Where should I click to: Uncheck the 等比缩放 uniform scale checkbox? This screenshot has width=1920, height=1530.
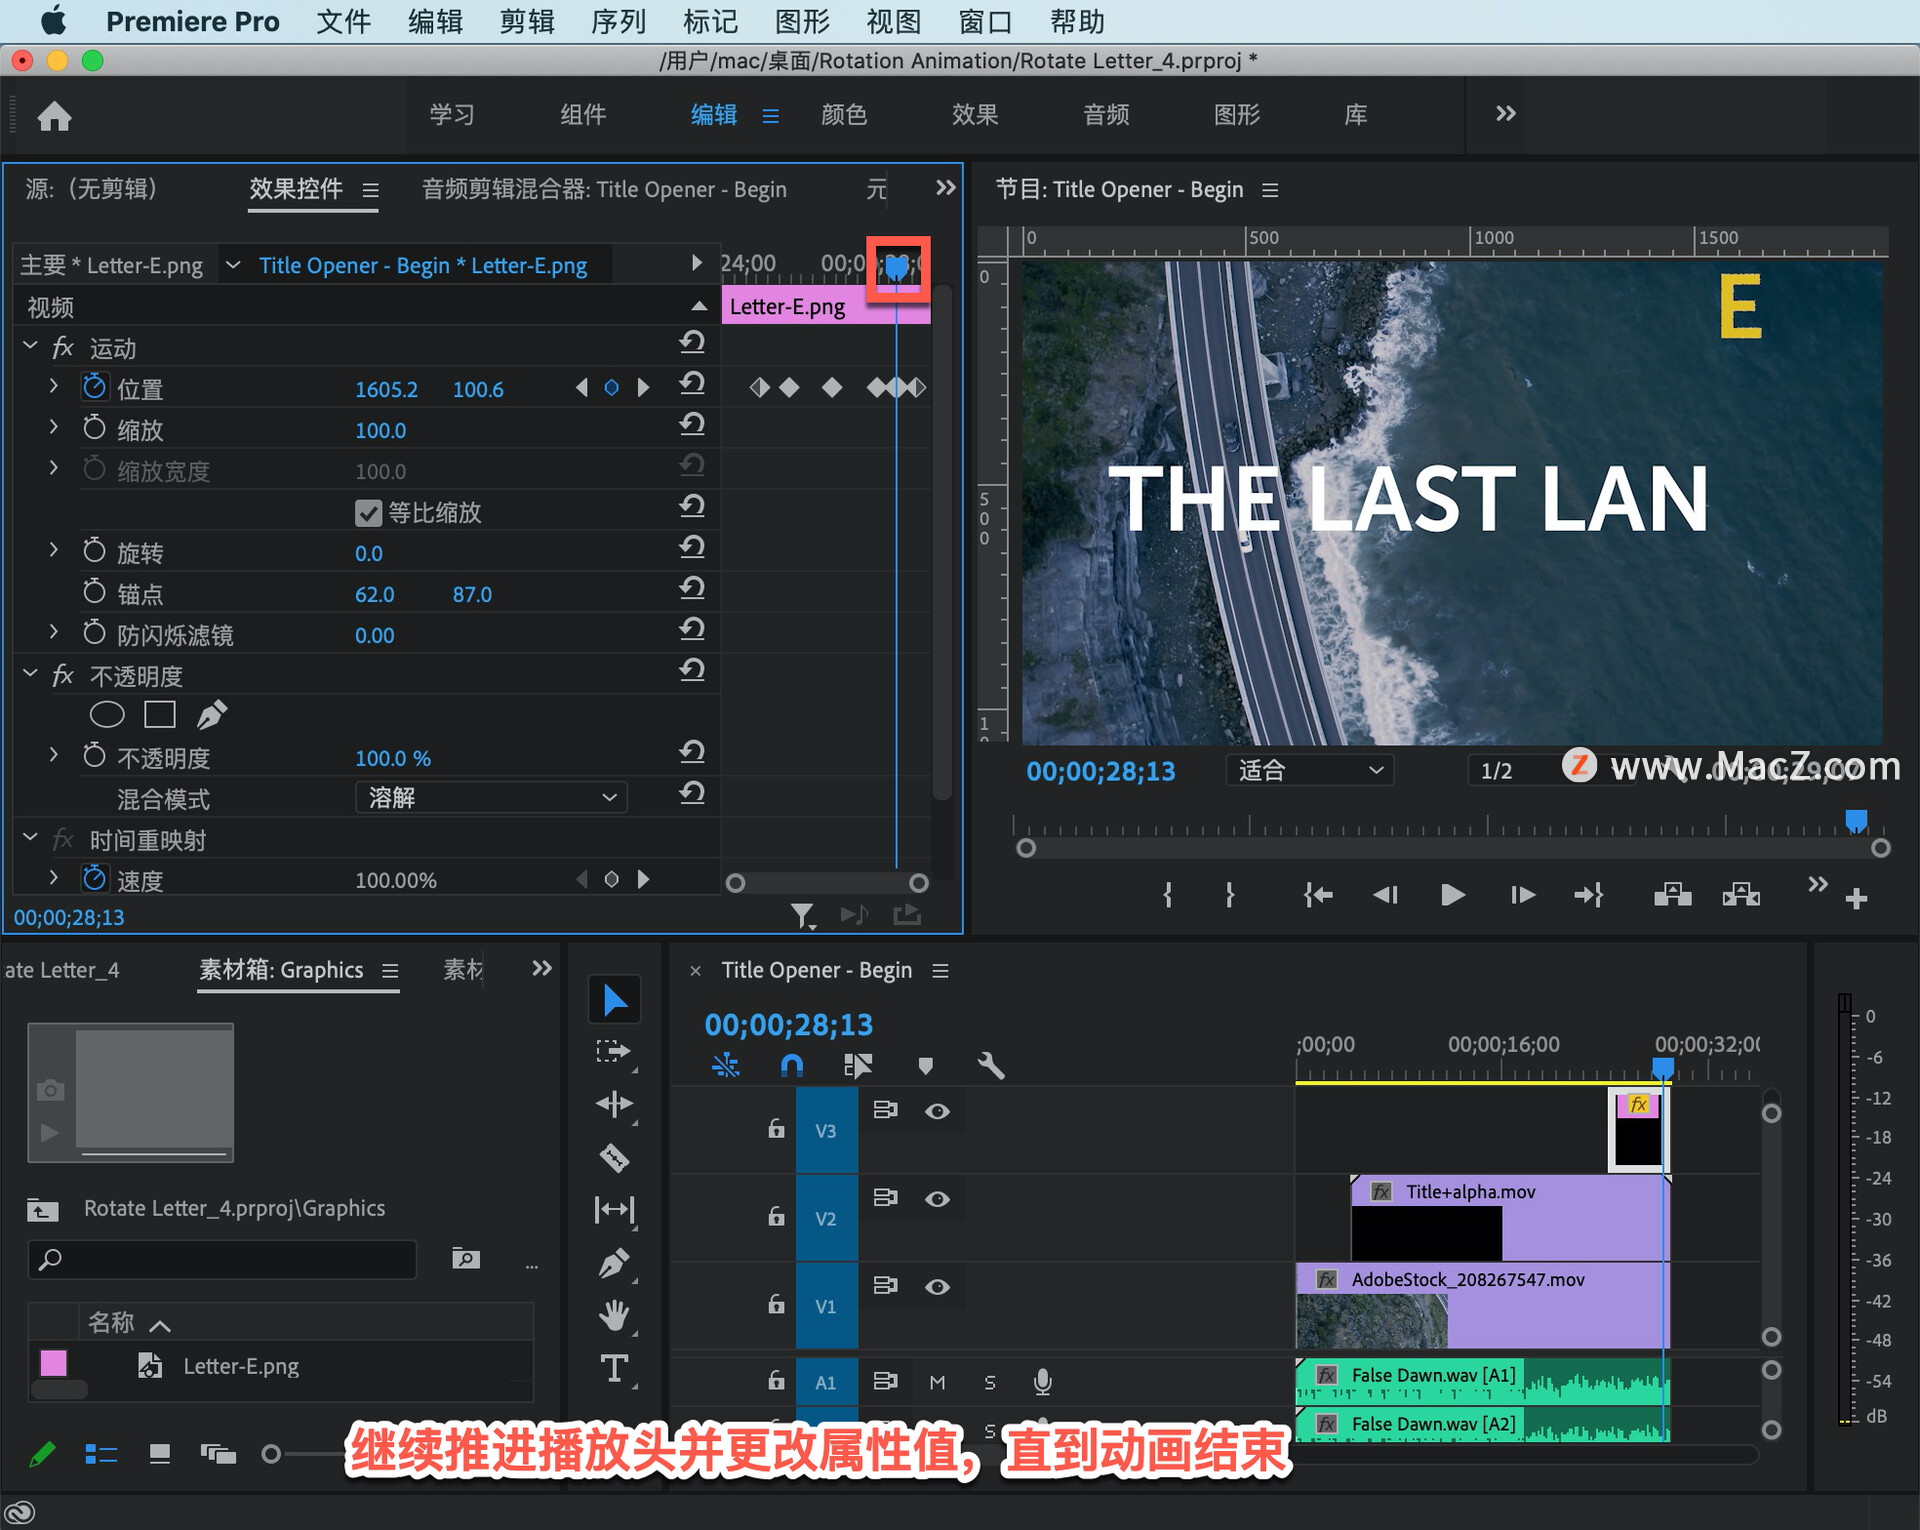click(x=368, y=513)
